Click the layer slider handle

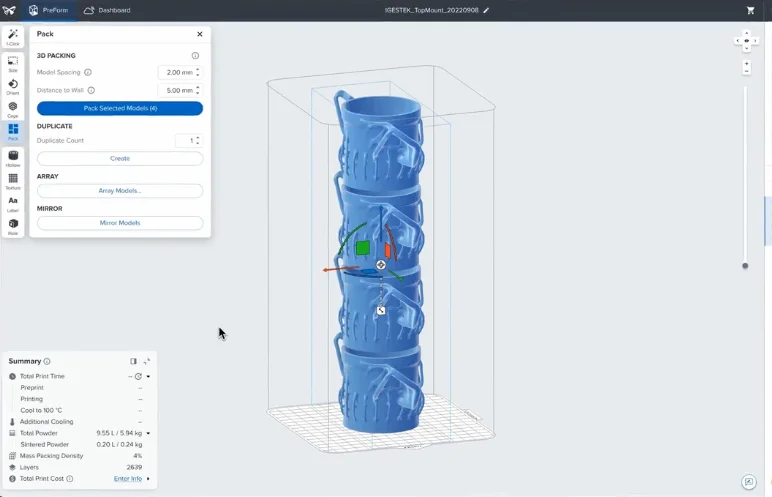(745, 266)
